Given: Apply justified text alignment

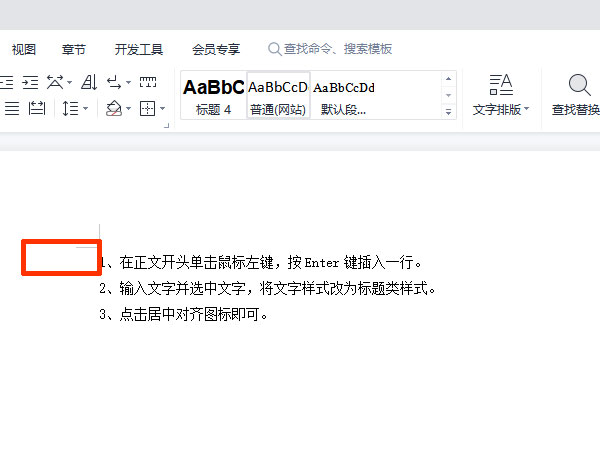Looking at the screenshot, I should coord(11,108).
